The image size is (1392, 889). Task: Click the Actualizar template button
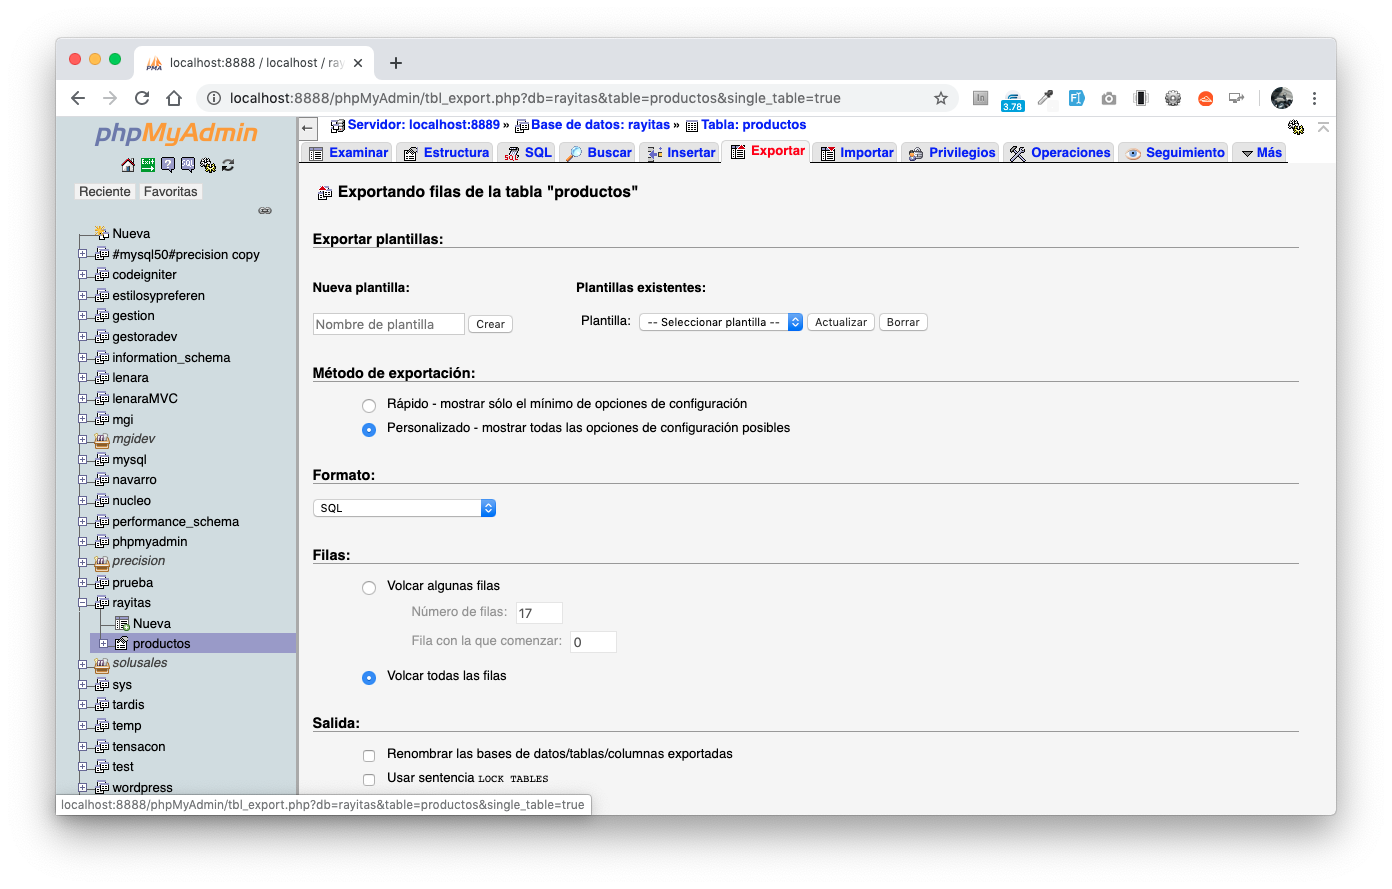point(841,322)
